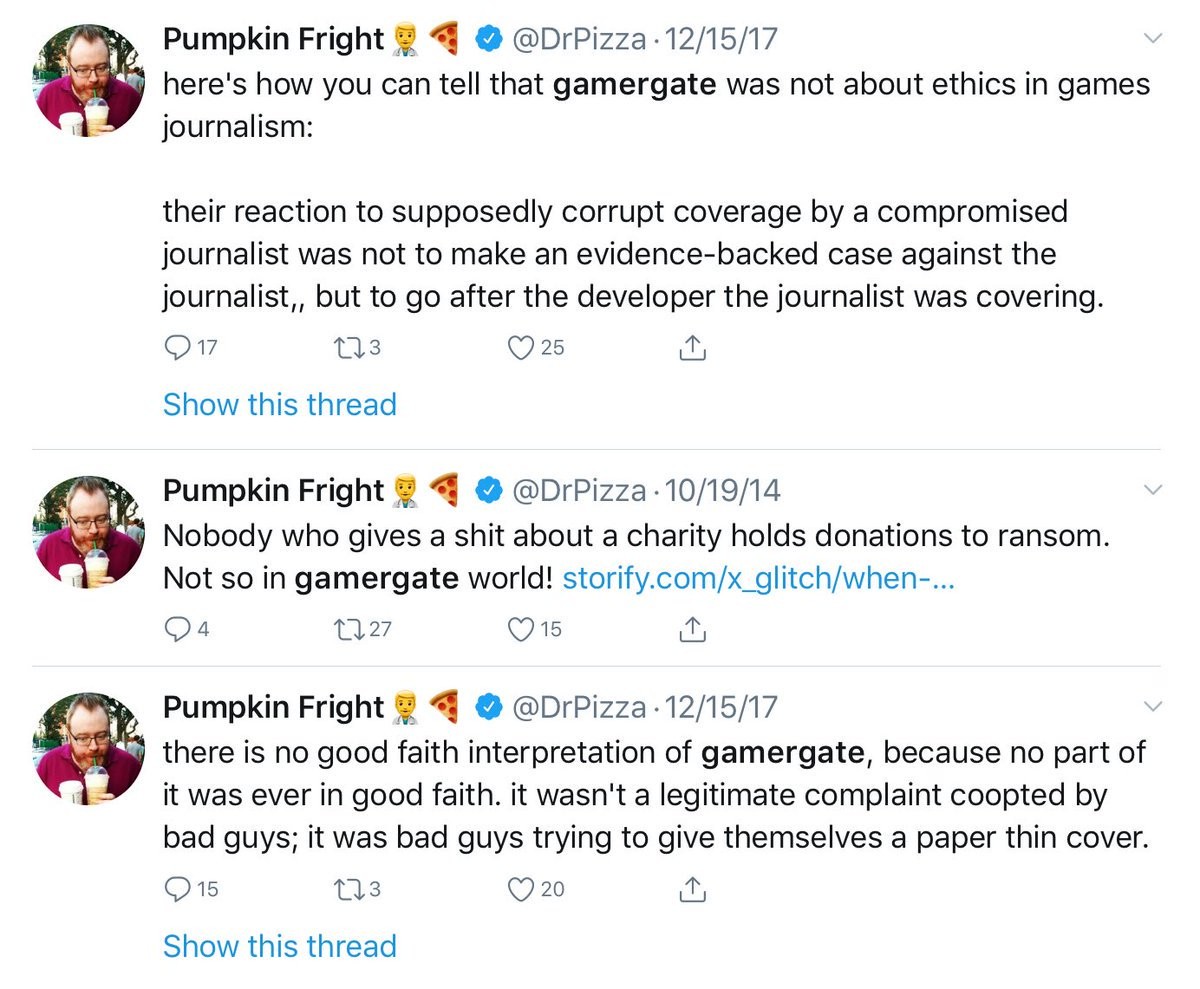Show this thread under the last tweet
The height and width of the screenshot is (989, 1200).
pos(280,945)
